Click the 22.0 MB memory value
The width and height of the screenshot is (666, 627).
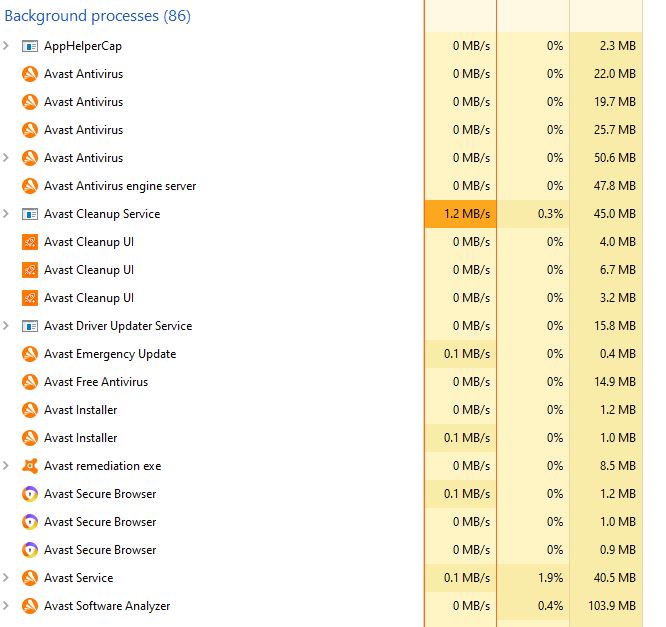tap(615, 73)
